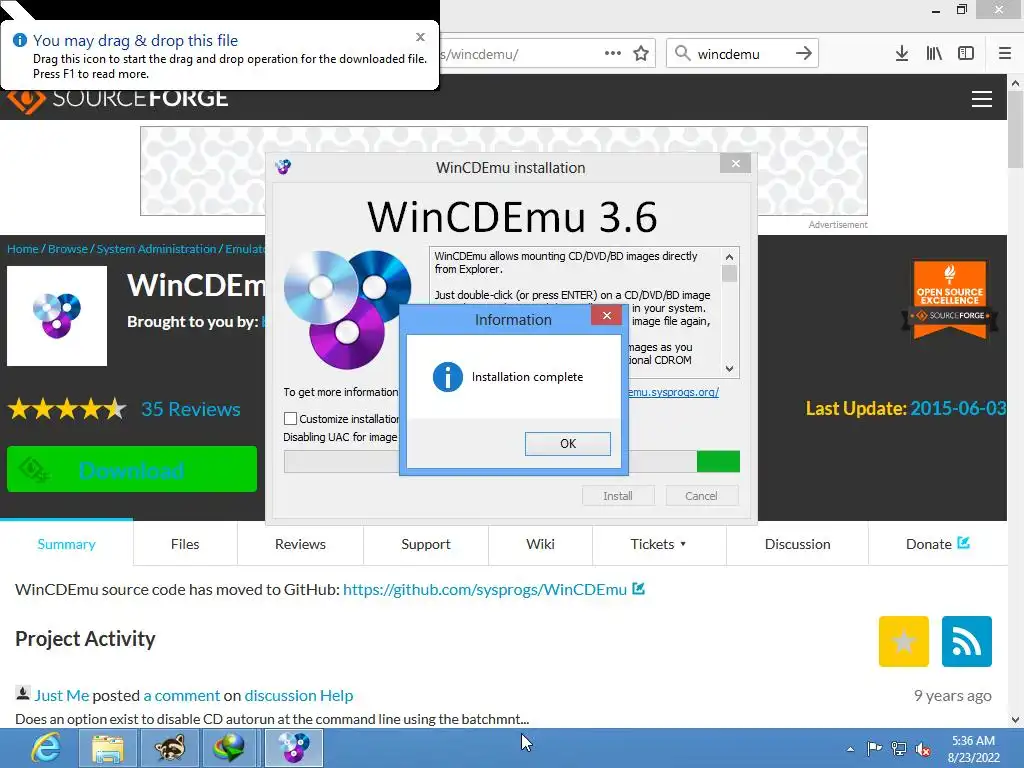This screenshot has height=768, width=1024.
Task: Open Firefox page actions three-dot menu
Action: (x=613, y=53)
